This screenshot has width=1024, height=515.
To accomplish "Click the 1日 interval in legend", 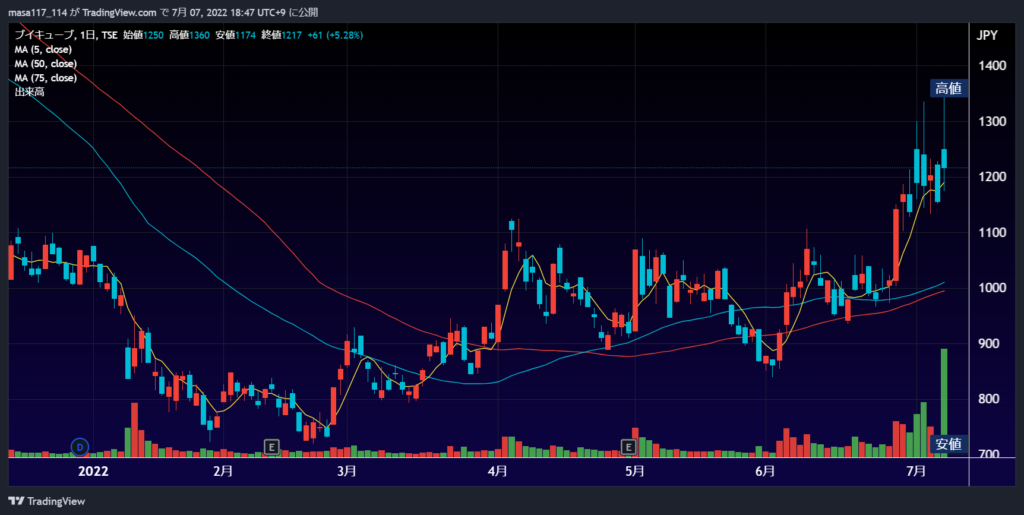I will (x=86, y=35).
